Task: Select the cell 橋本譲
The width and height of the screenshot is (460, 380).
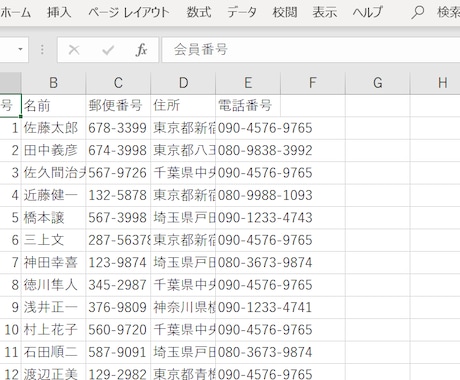Action: (x=53, y=218)
